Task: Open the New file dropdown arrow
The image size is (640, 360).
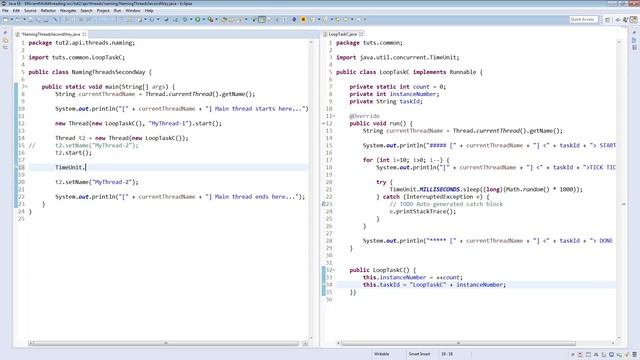Action: (x=11, y=19)
